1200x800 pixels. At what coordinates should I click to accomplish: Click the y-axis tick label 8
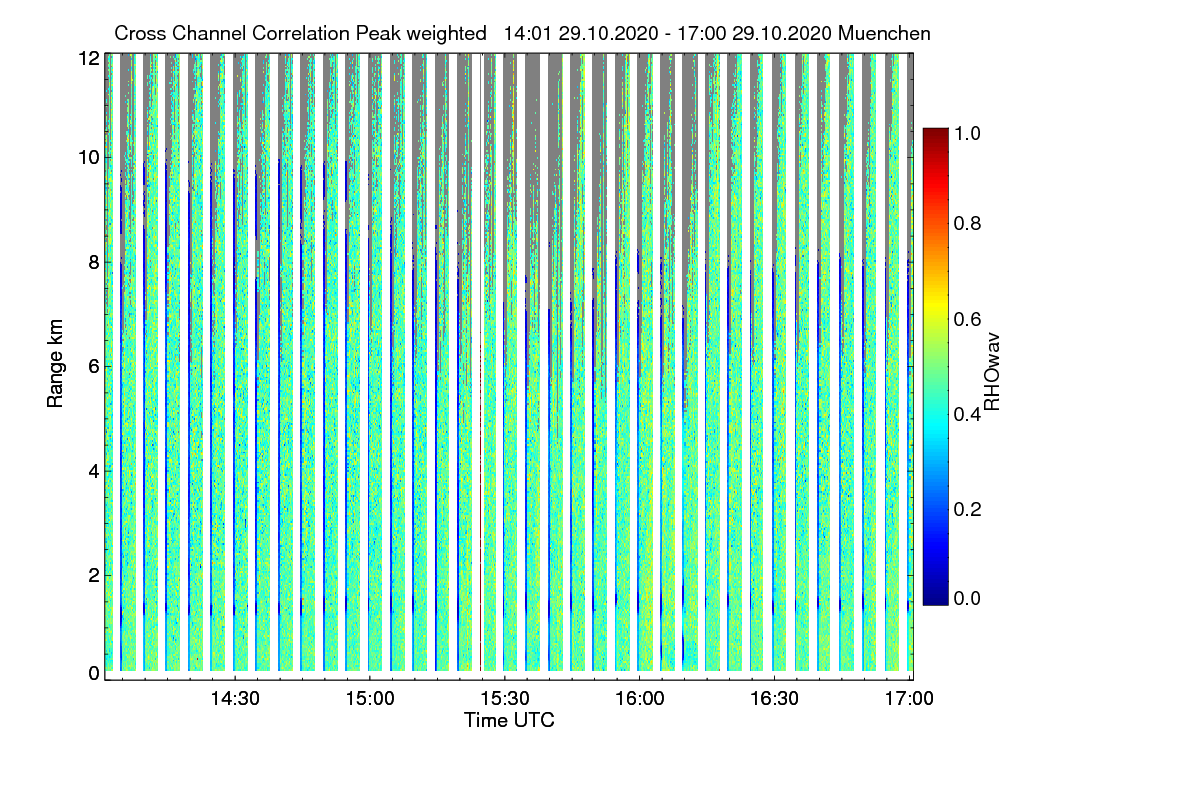pos(94,262)
